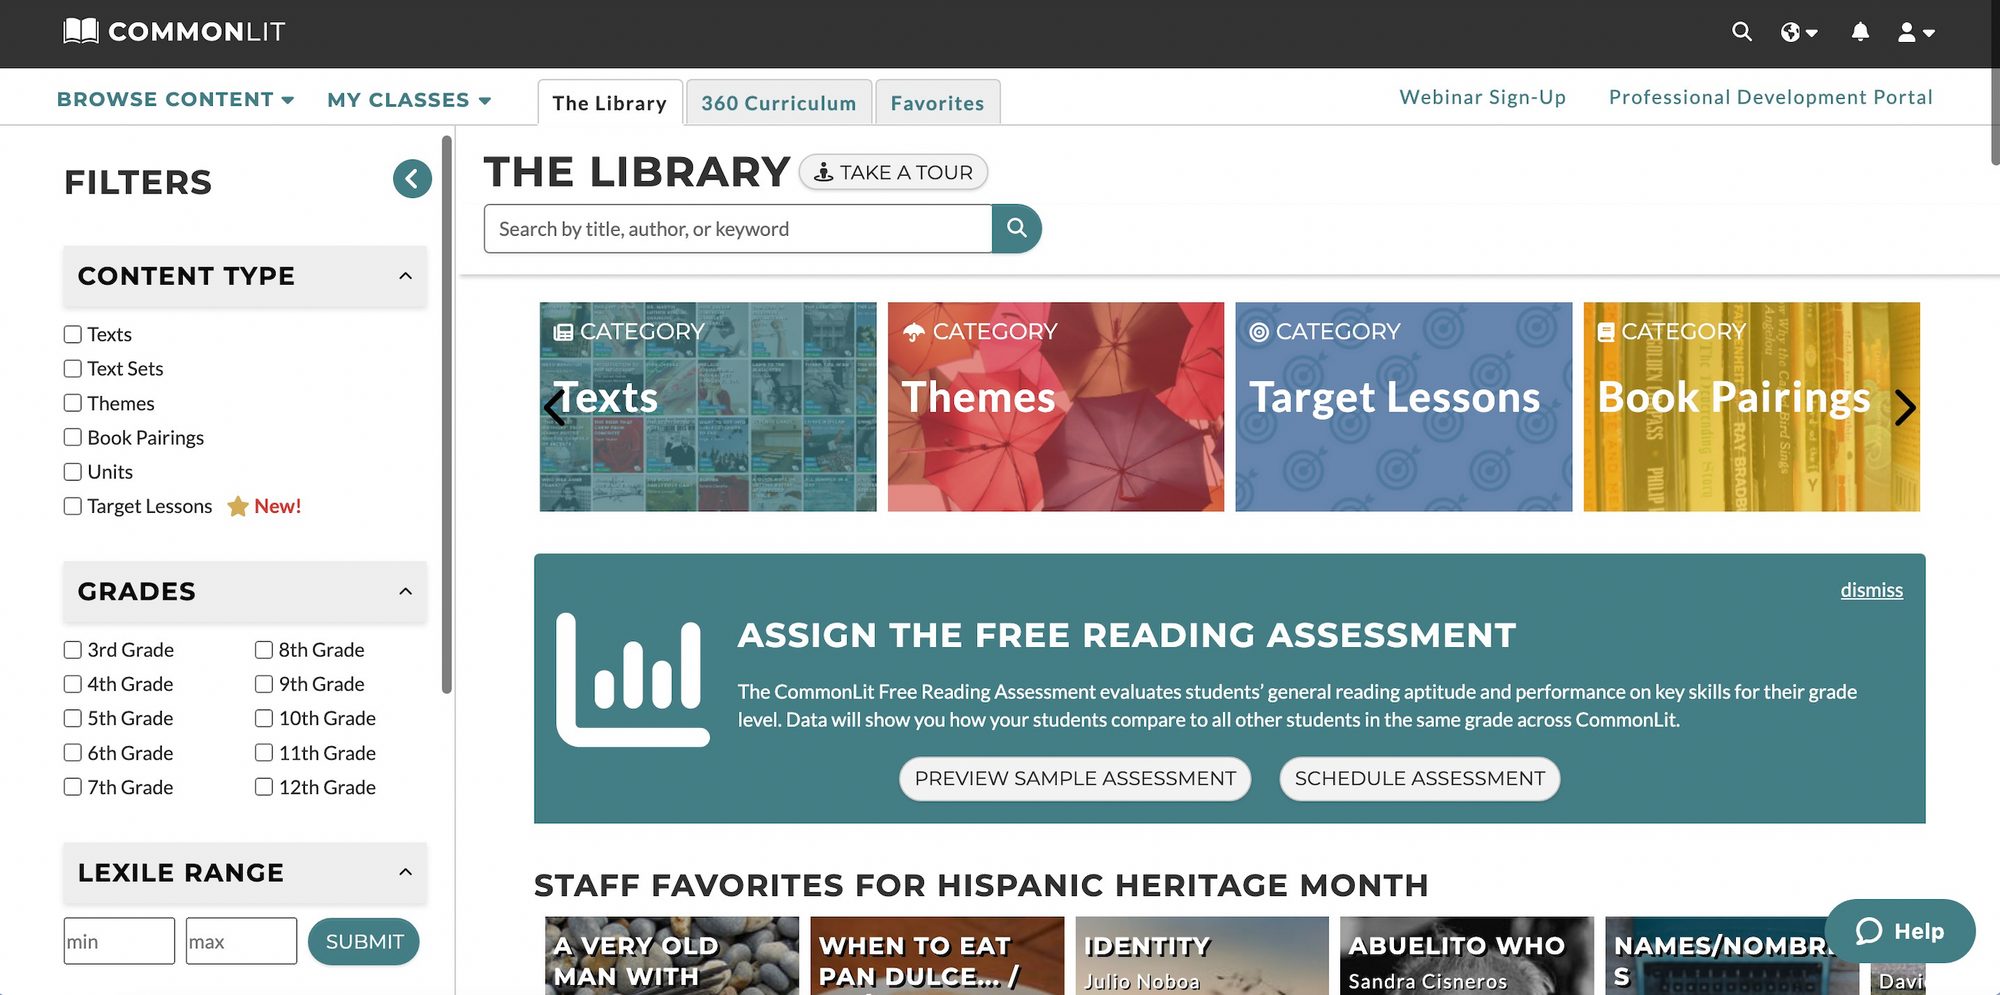This screenshot has width=2000, height=995.
Task: Open the Target Lessons category card
Action: pyautogui.click(x=1404, y=407)
